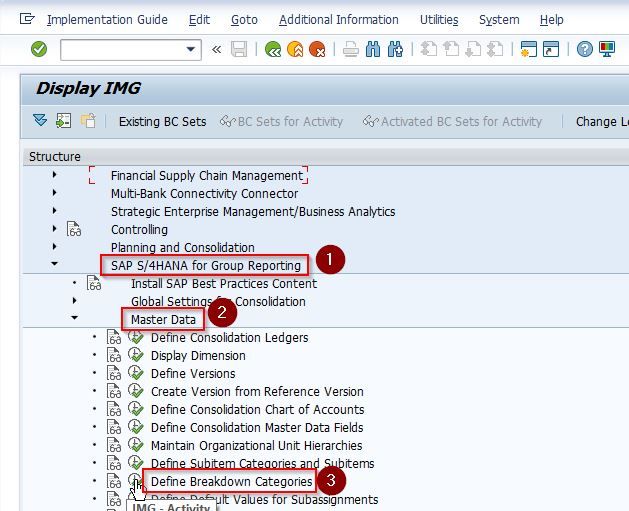Click Existing BC Sets button
Viewport: 629px width, 511px height.
162,122
